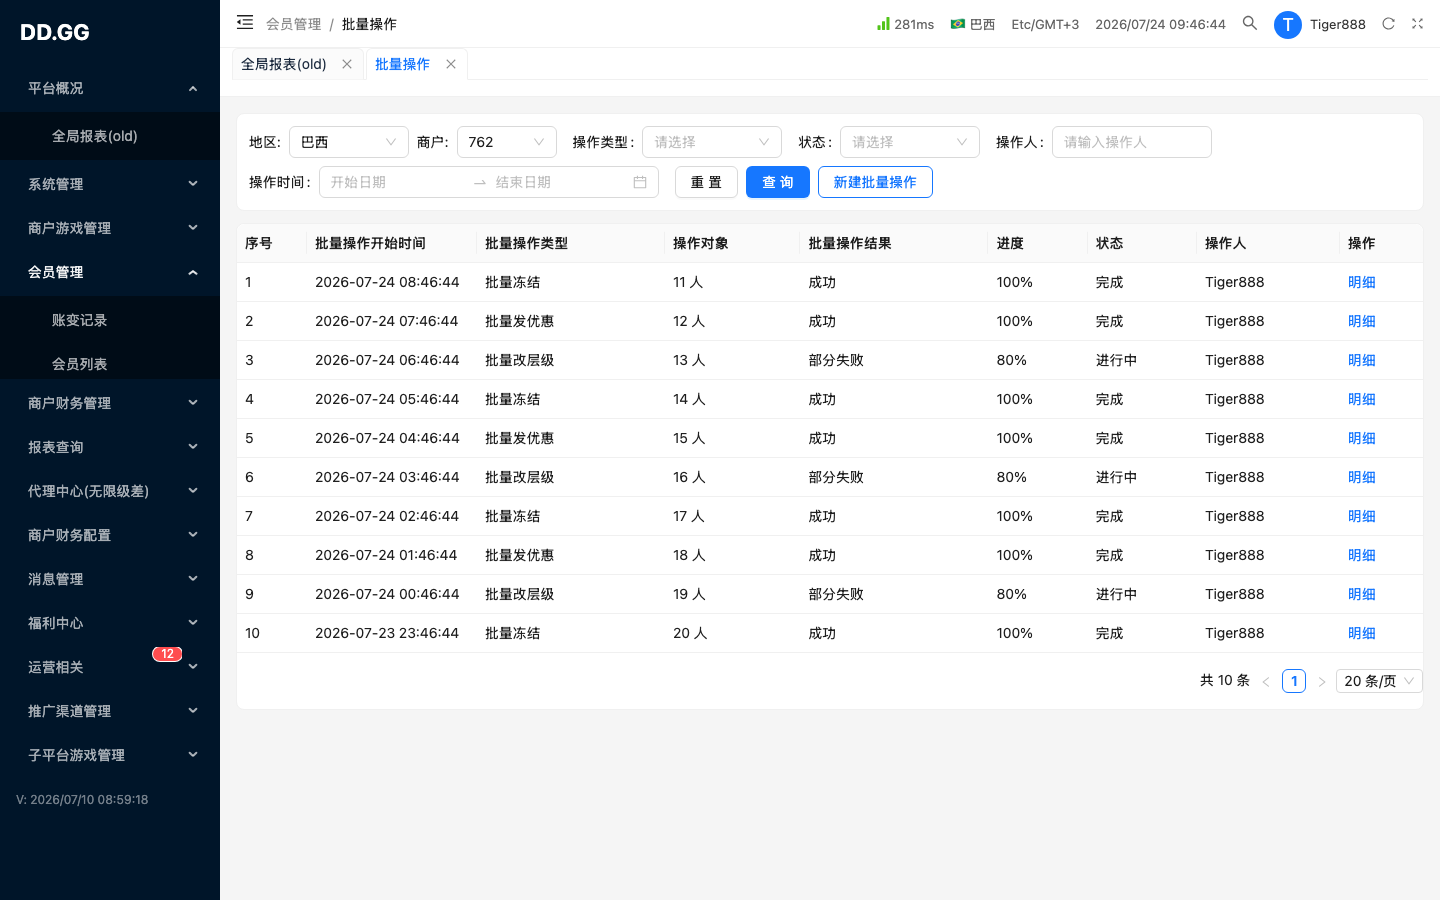Expand the 报表查询 sidebar menu

pos(110,447)
